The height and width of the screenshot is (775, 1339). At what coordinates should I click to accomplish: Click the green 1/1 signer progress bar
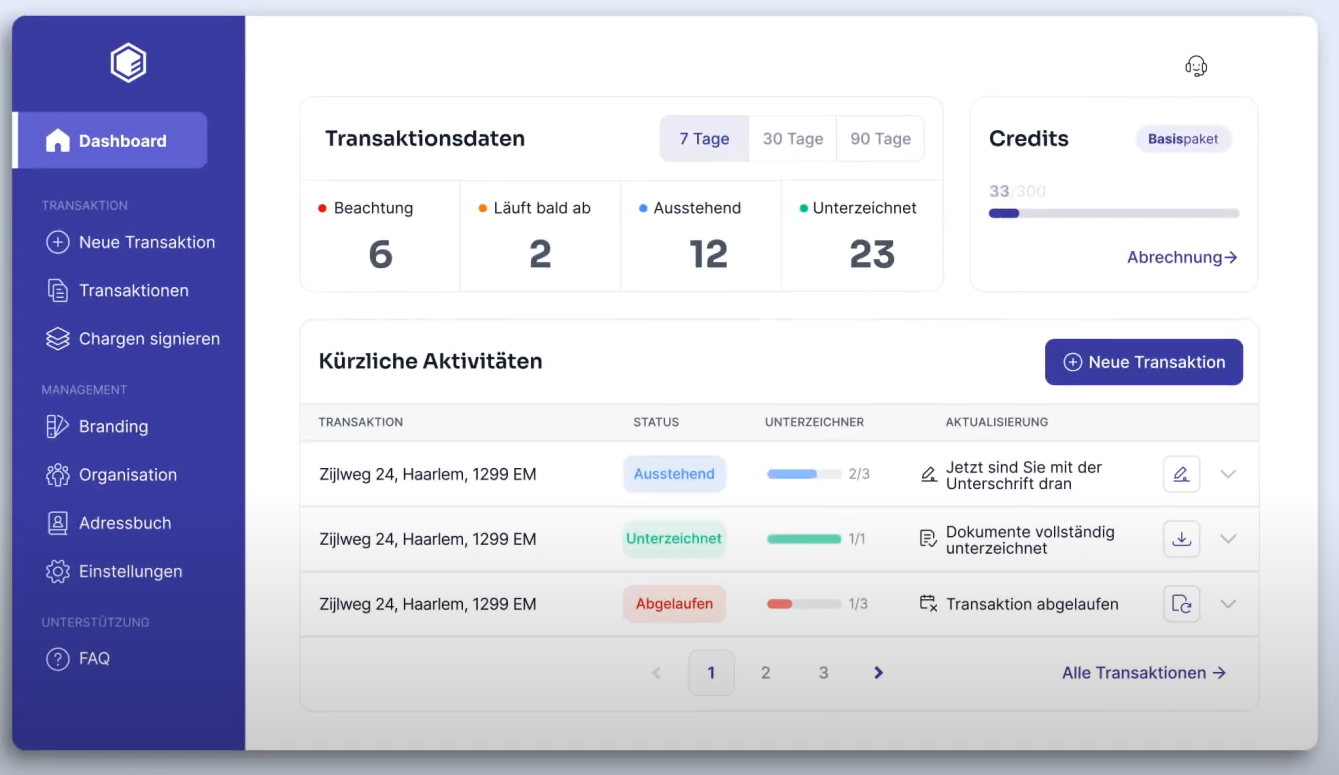tap(804, 539)
